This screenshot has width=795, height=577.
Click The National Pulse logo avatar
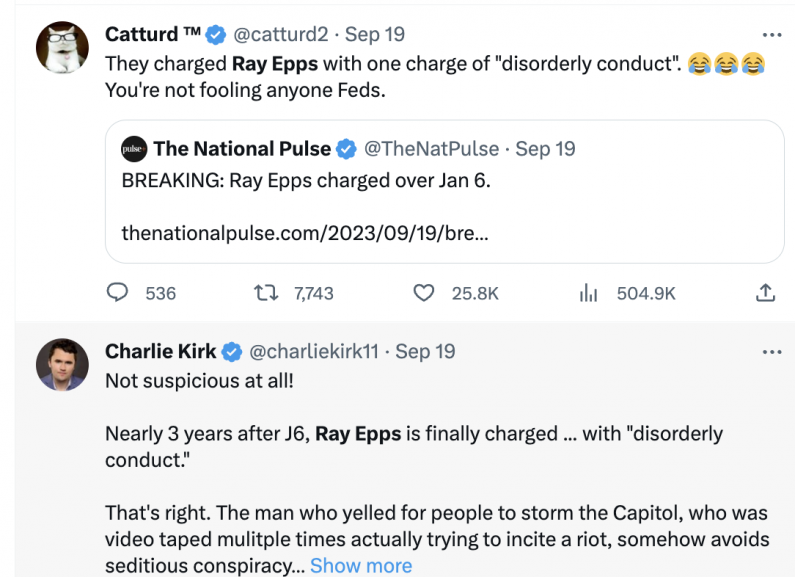(134, 149)
